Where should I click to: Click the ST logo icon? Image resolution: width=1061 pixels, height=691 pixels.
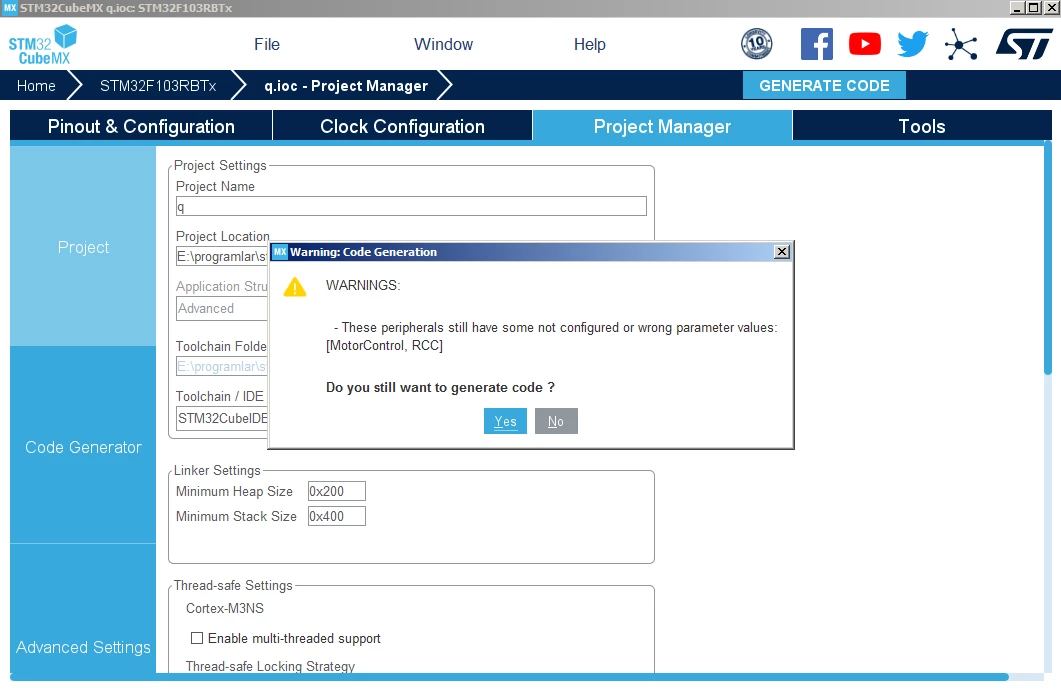coord(1024,44)
